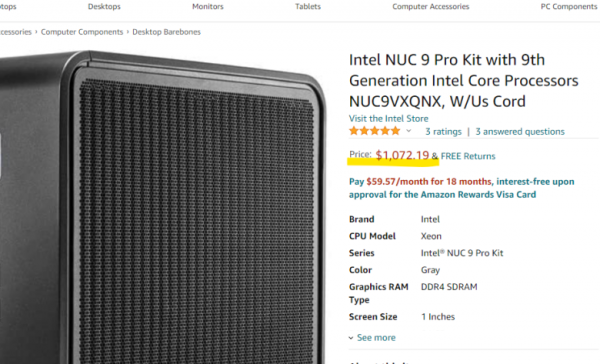Open the rating breakdown chevron beside stars
600x364 pixels.
(409, 131)
